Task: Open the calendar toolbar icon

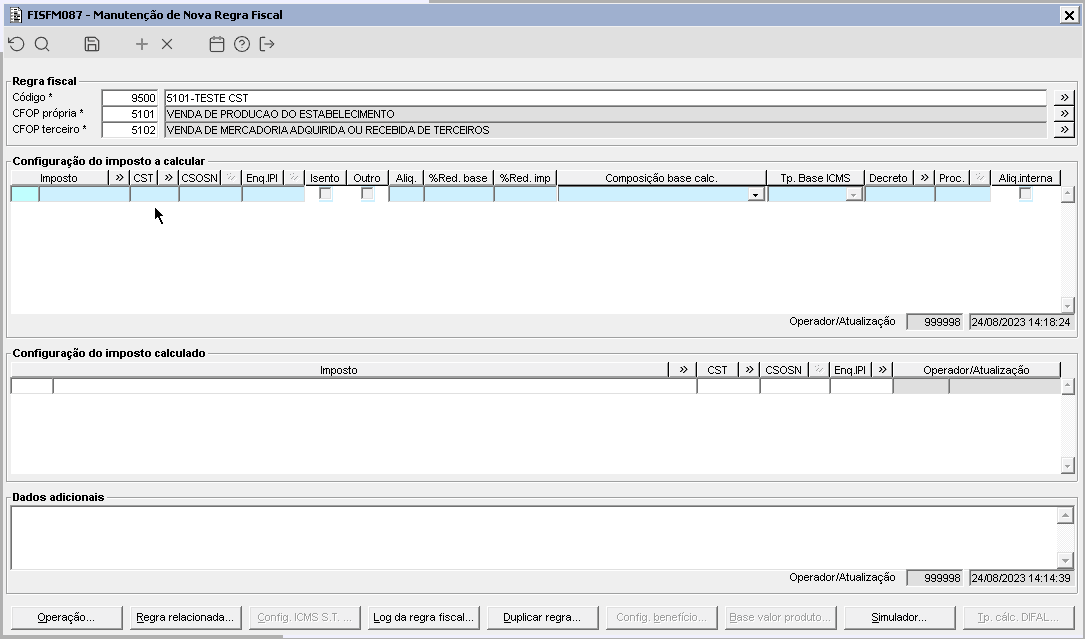Action: click(x=217, y=44)
